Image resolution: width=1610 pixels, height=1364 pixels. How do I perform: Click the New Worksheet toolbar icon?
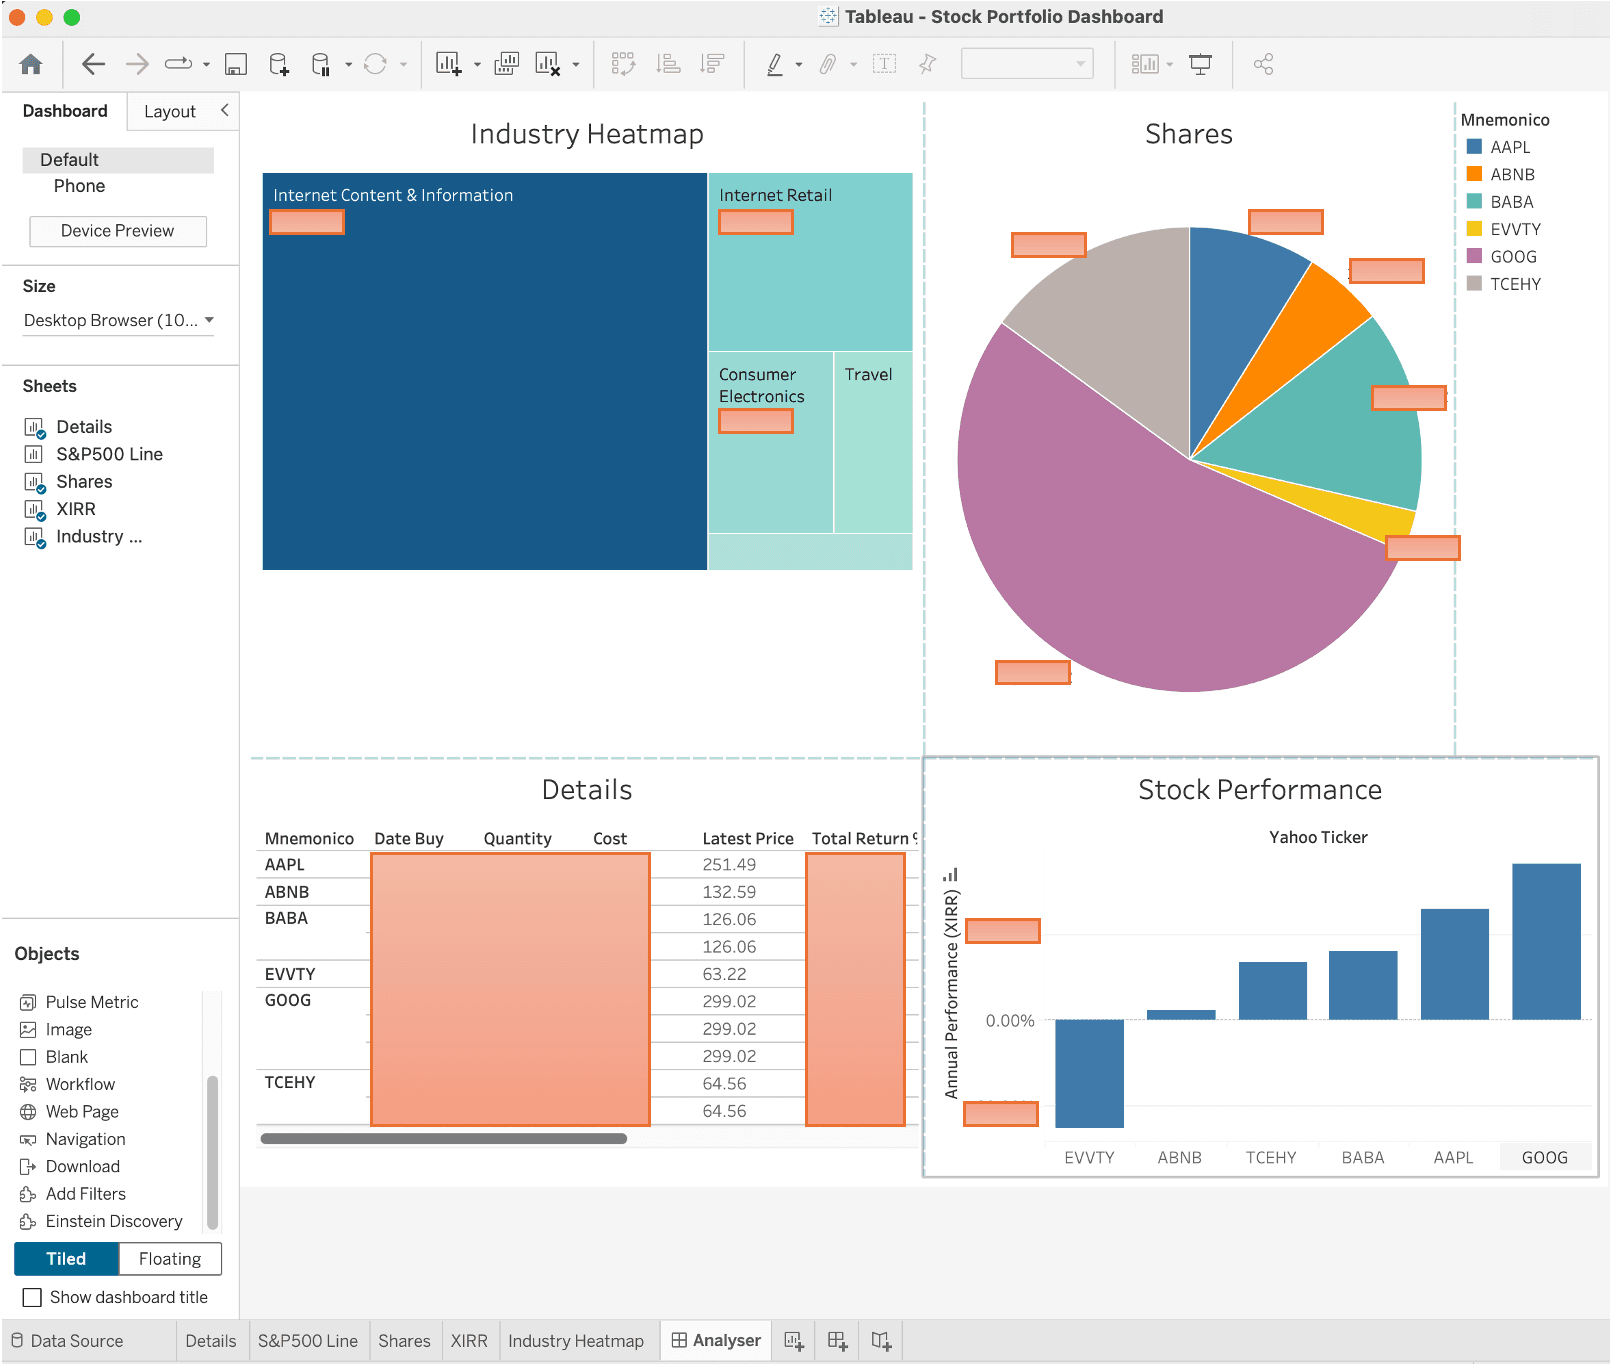[448, 65]
